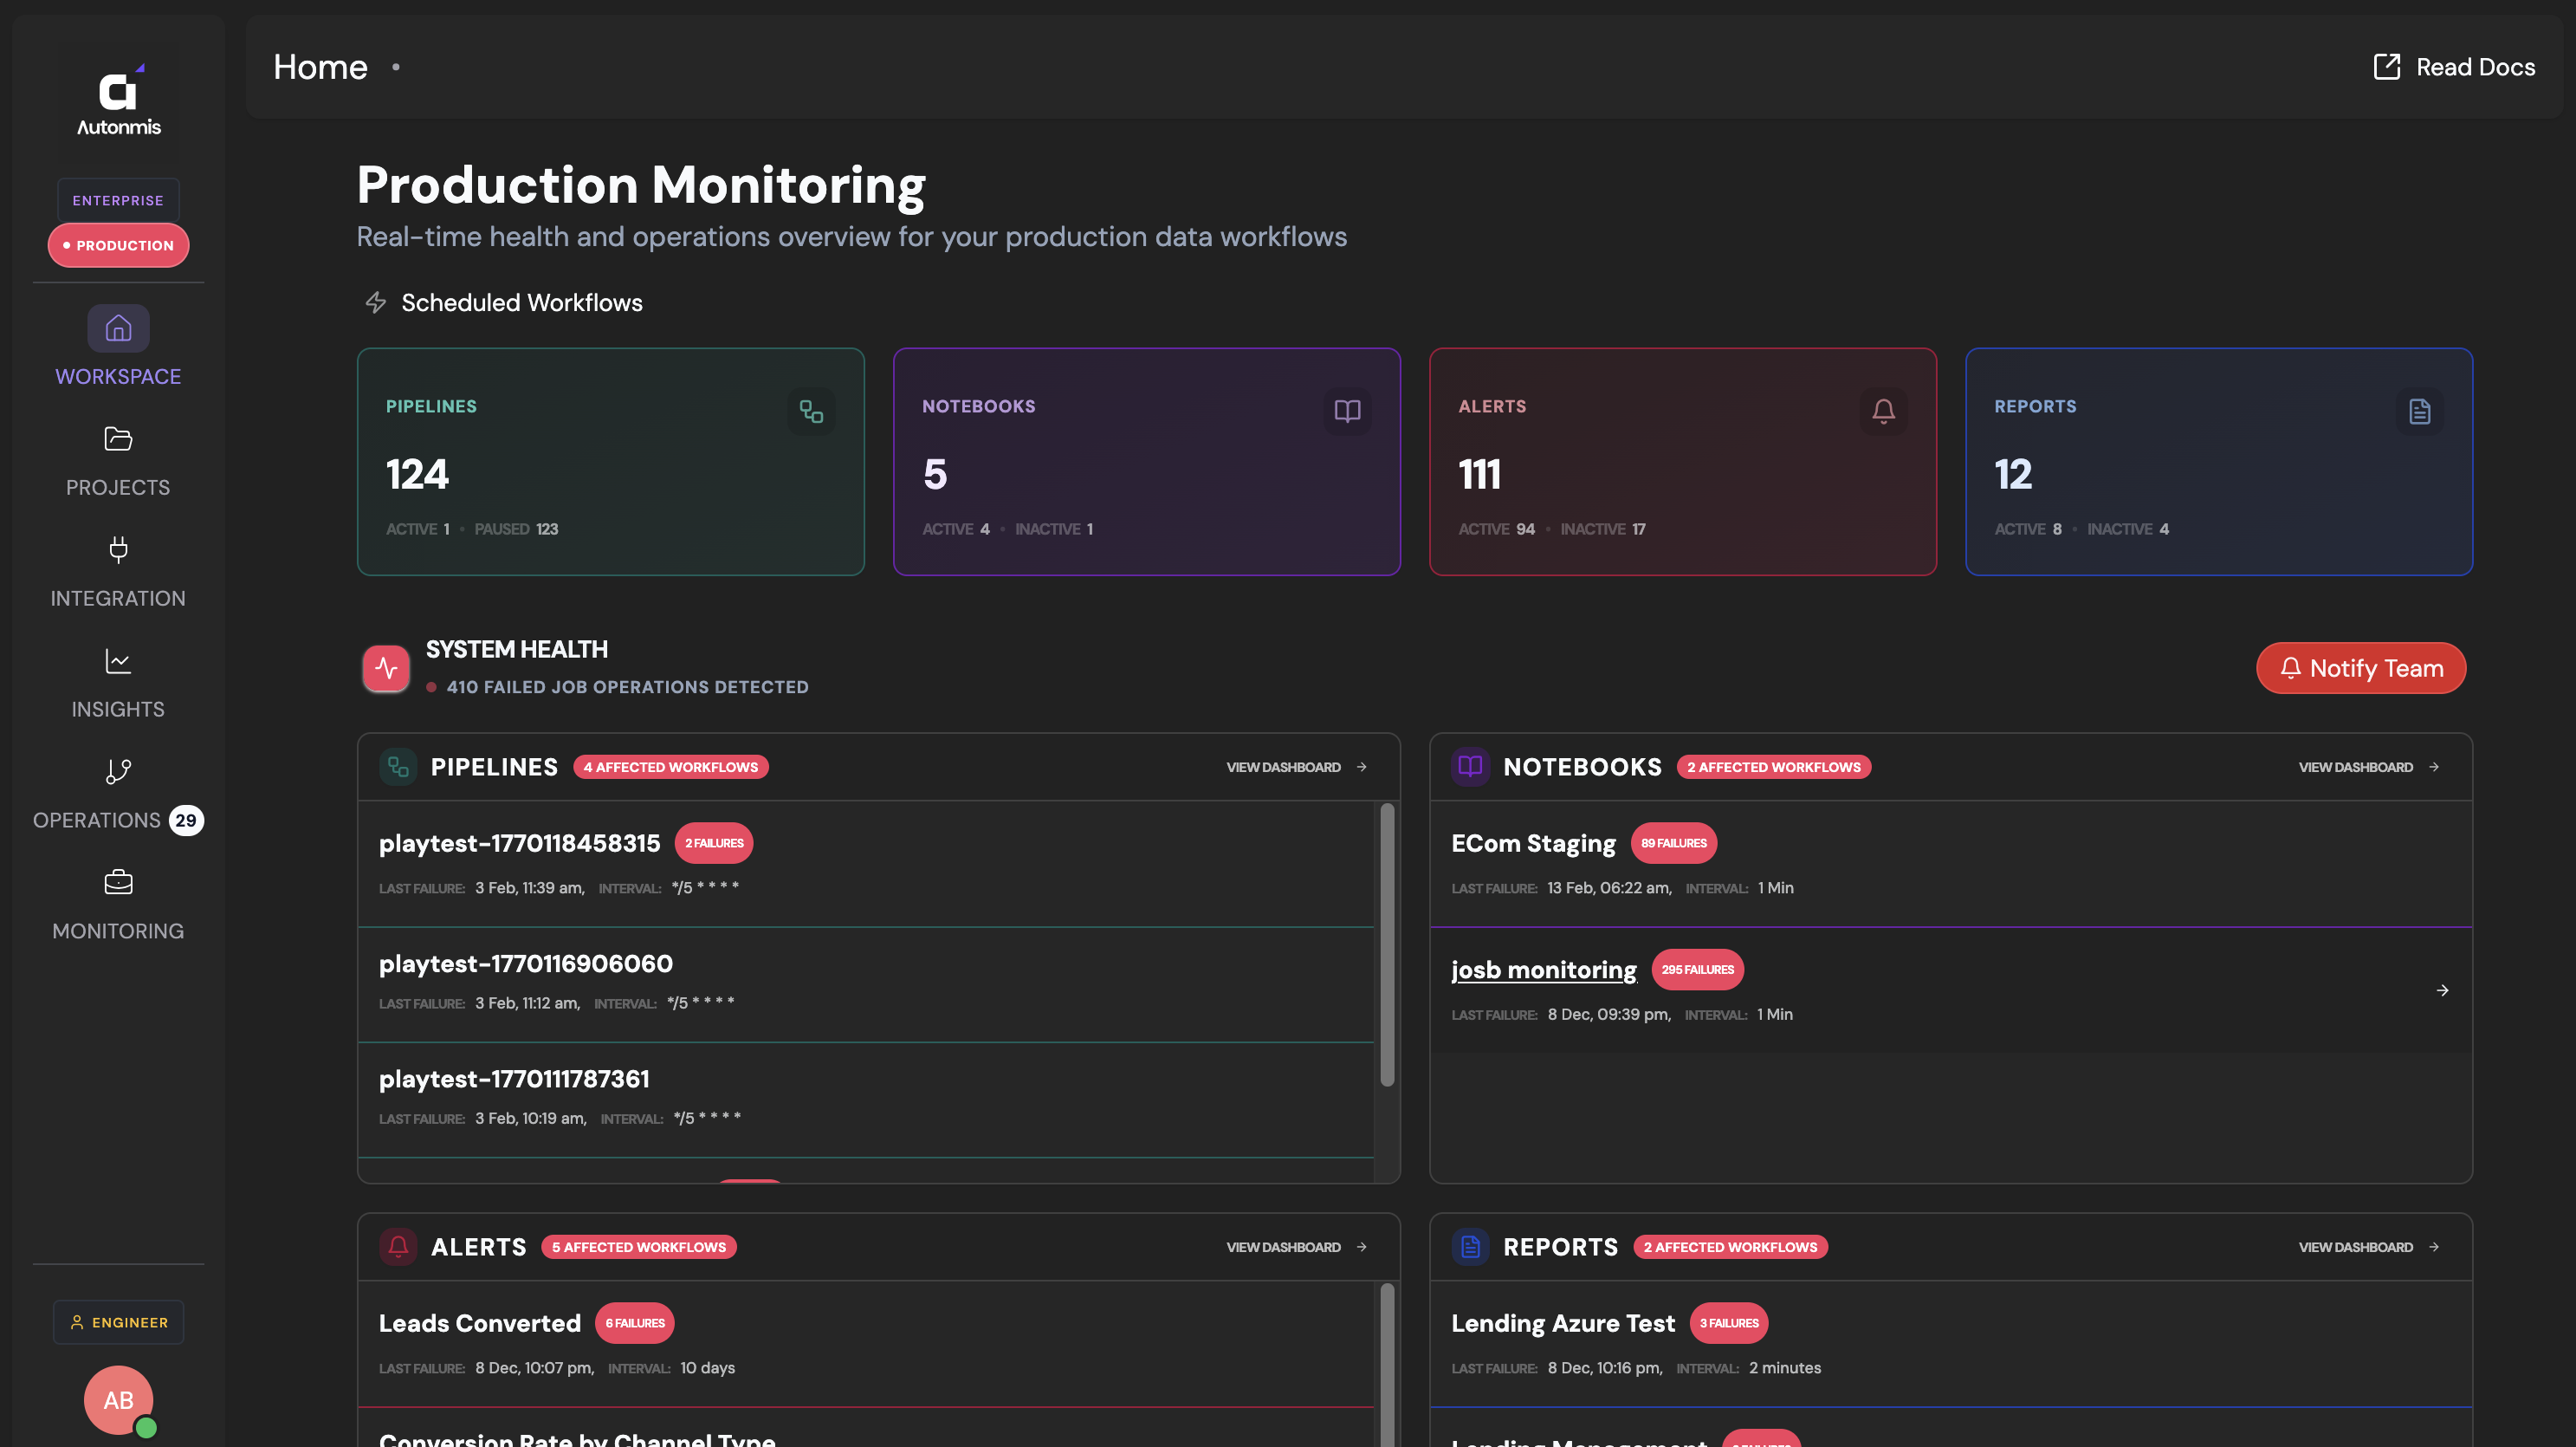Click the Autonmis logo

coord(118,100)
